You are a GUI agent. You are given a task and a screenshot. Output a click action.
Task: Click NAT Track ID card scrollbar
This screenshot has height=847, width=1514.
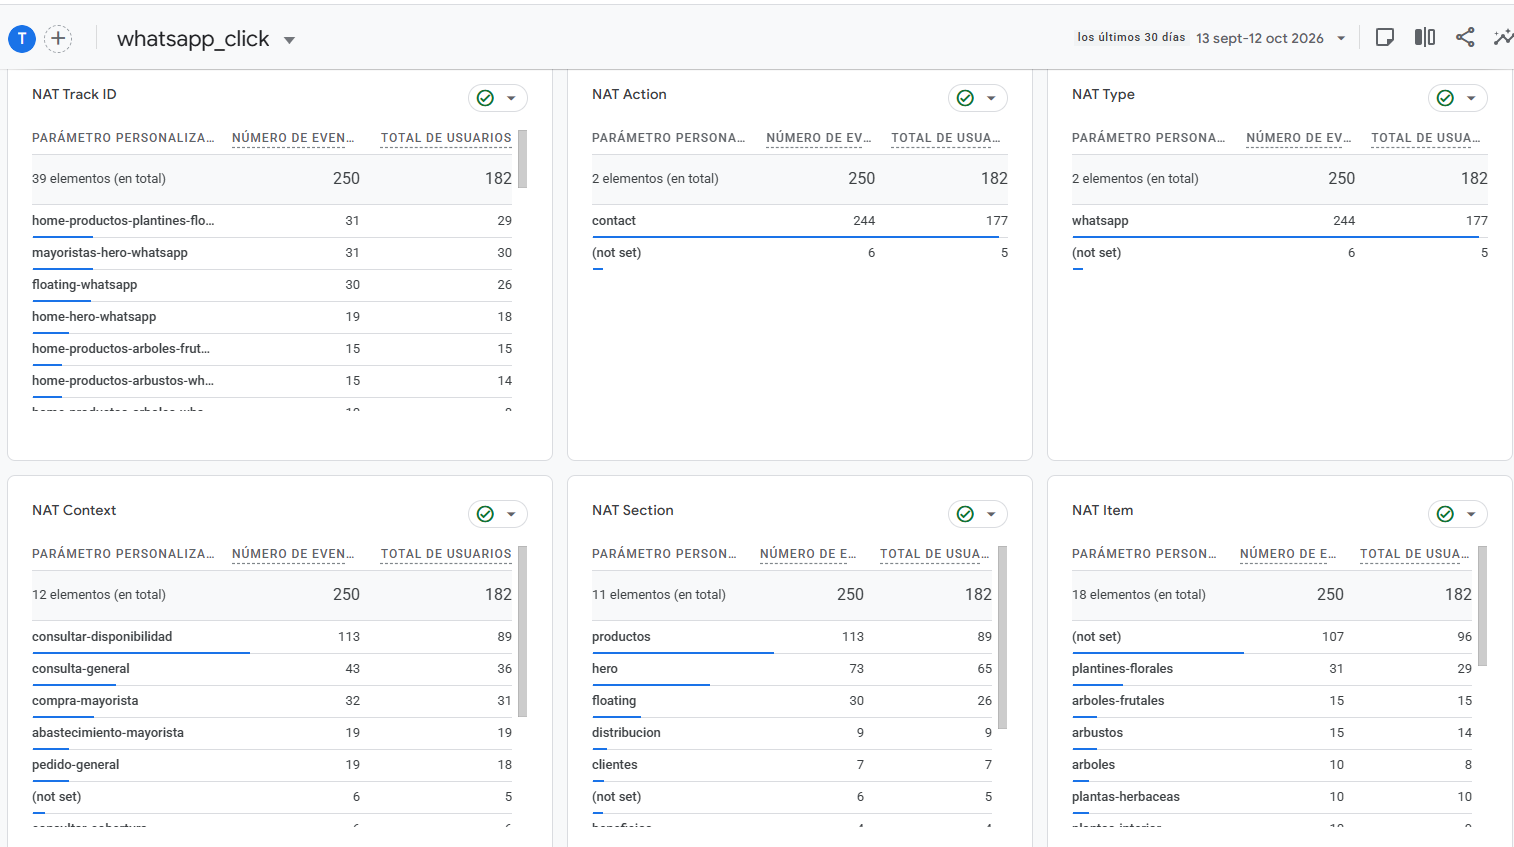click(x=523, y=159)
